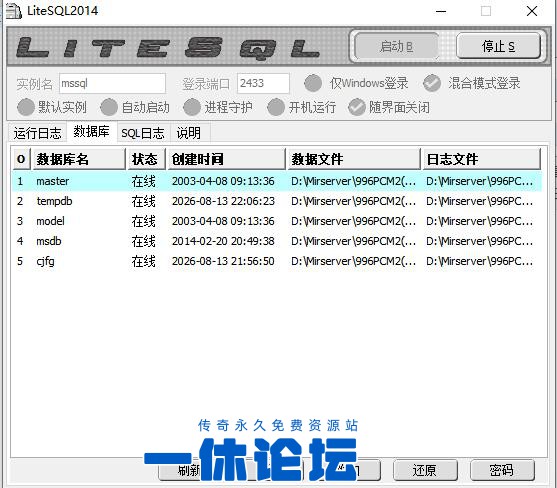Minimize the LiteSQL2014 window

(x=441, y=11)
